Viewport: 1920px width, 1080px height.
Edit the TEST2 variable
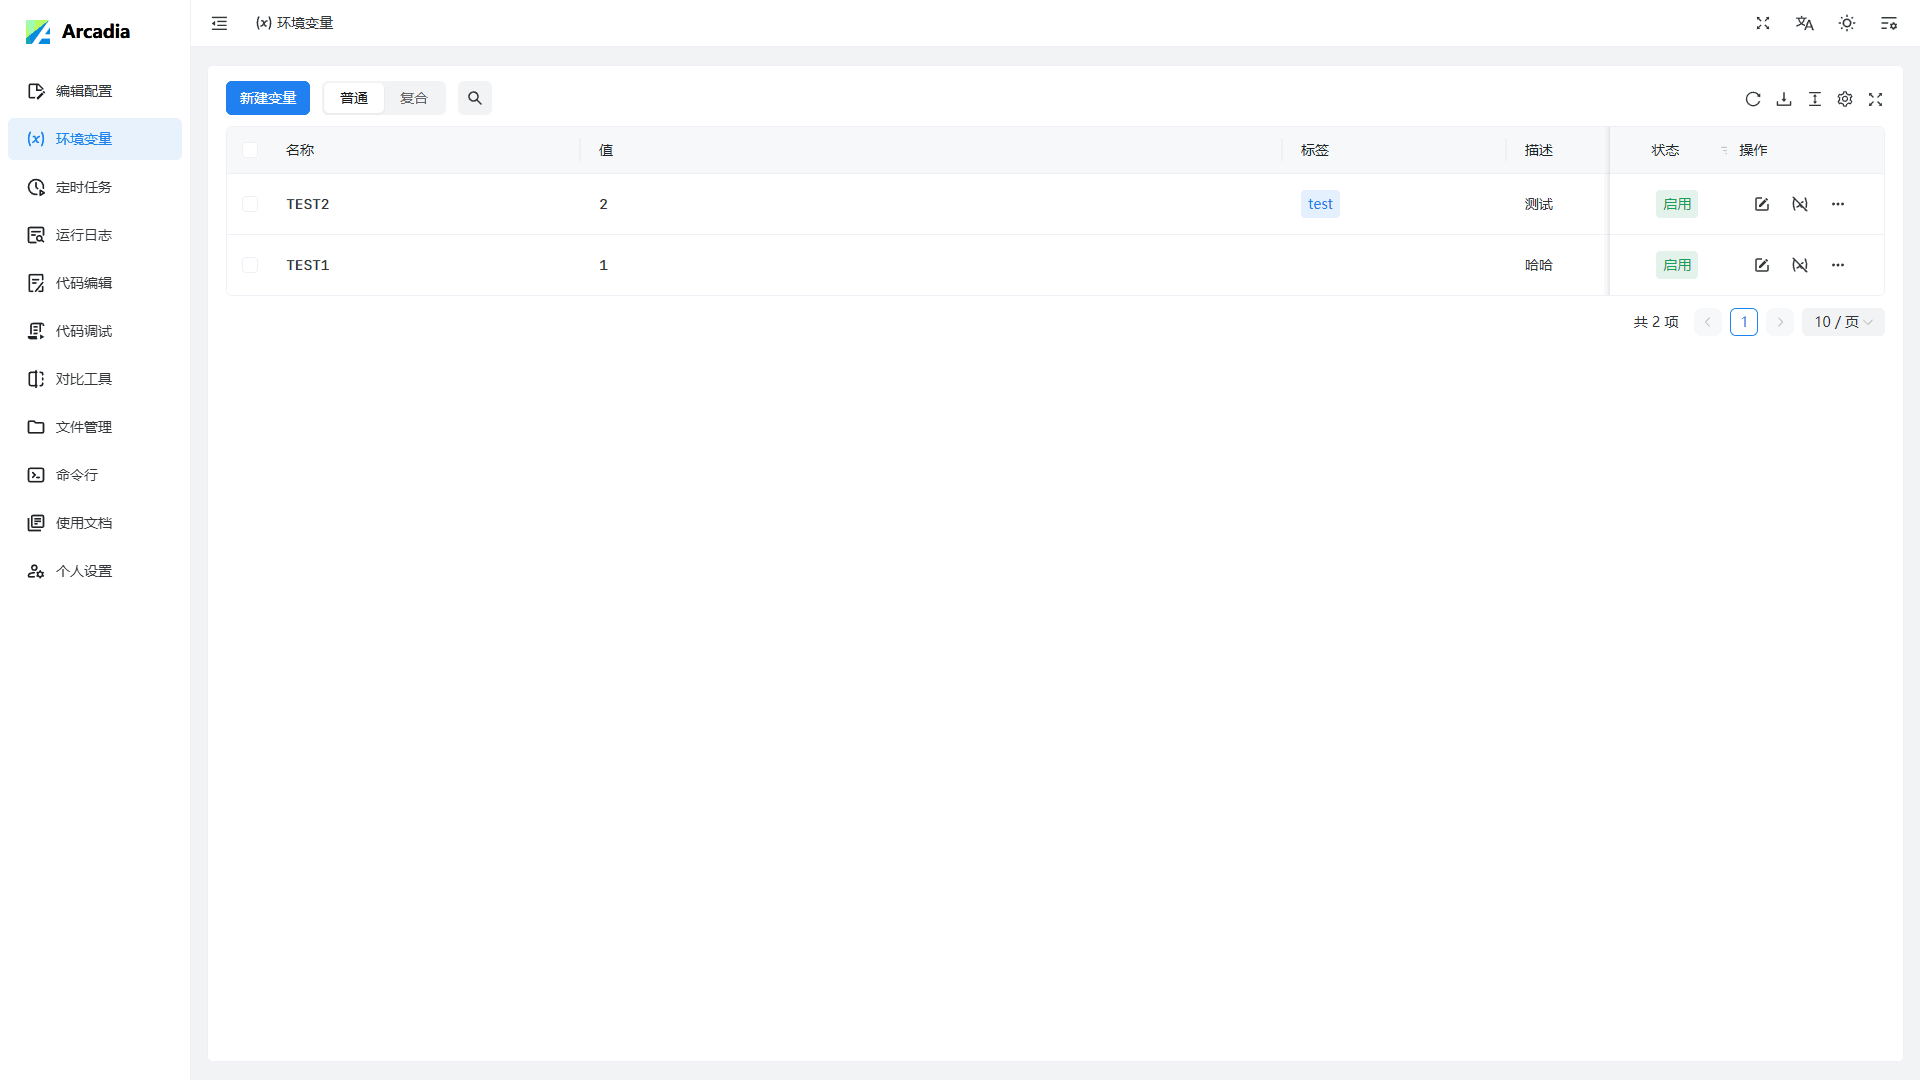[x=1761, y=204]
